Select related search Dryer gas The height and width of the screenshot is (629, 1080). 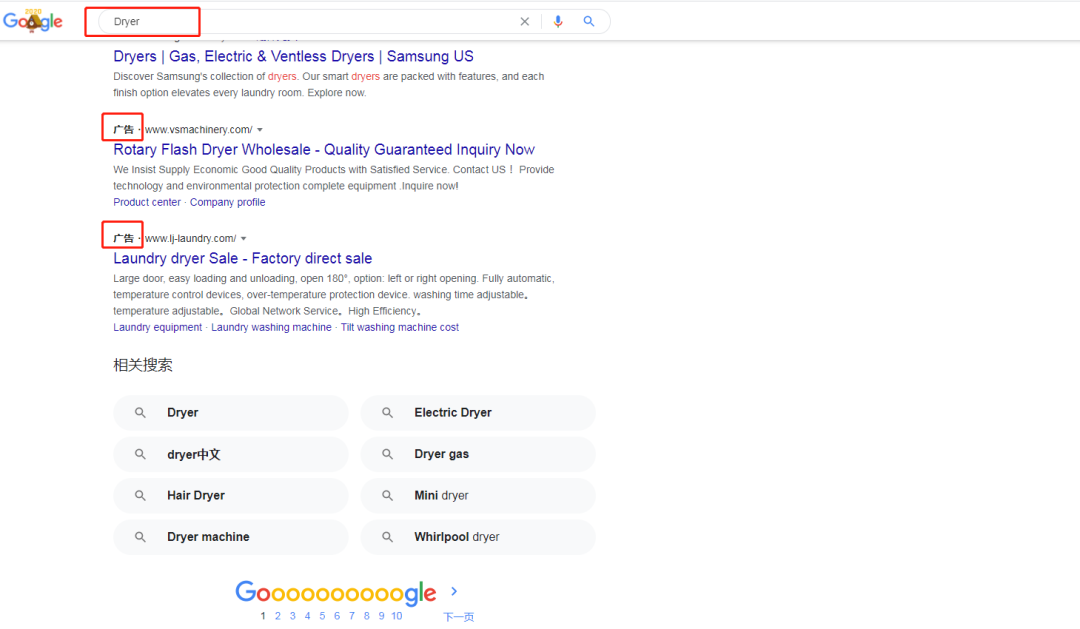pyautogui.click(x=478, y=454)
